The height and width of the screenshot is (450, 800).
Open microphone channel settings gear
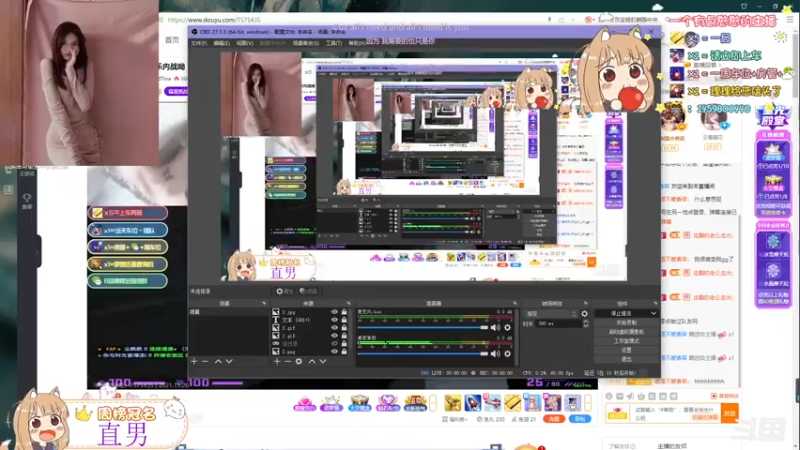click(507, 328)
